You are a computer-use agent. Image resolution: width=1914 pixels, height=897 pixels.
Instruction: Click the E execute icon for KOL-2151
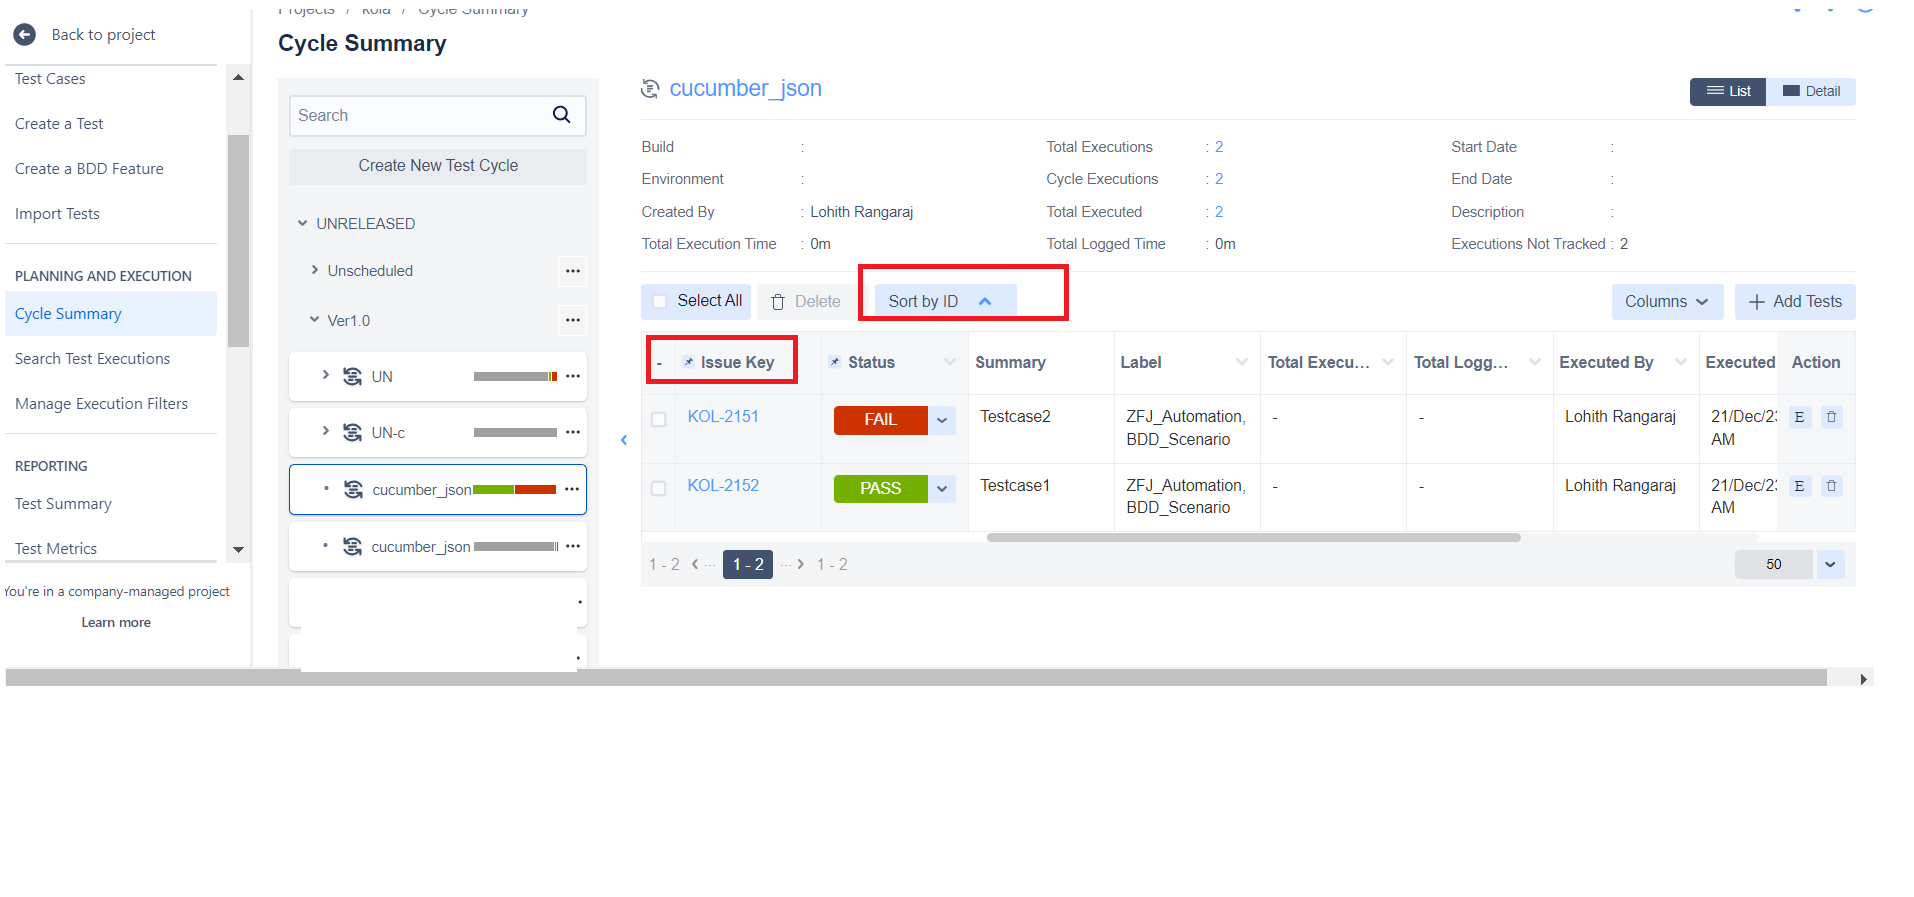pyautogui.click(x=1799, y=417)
